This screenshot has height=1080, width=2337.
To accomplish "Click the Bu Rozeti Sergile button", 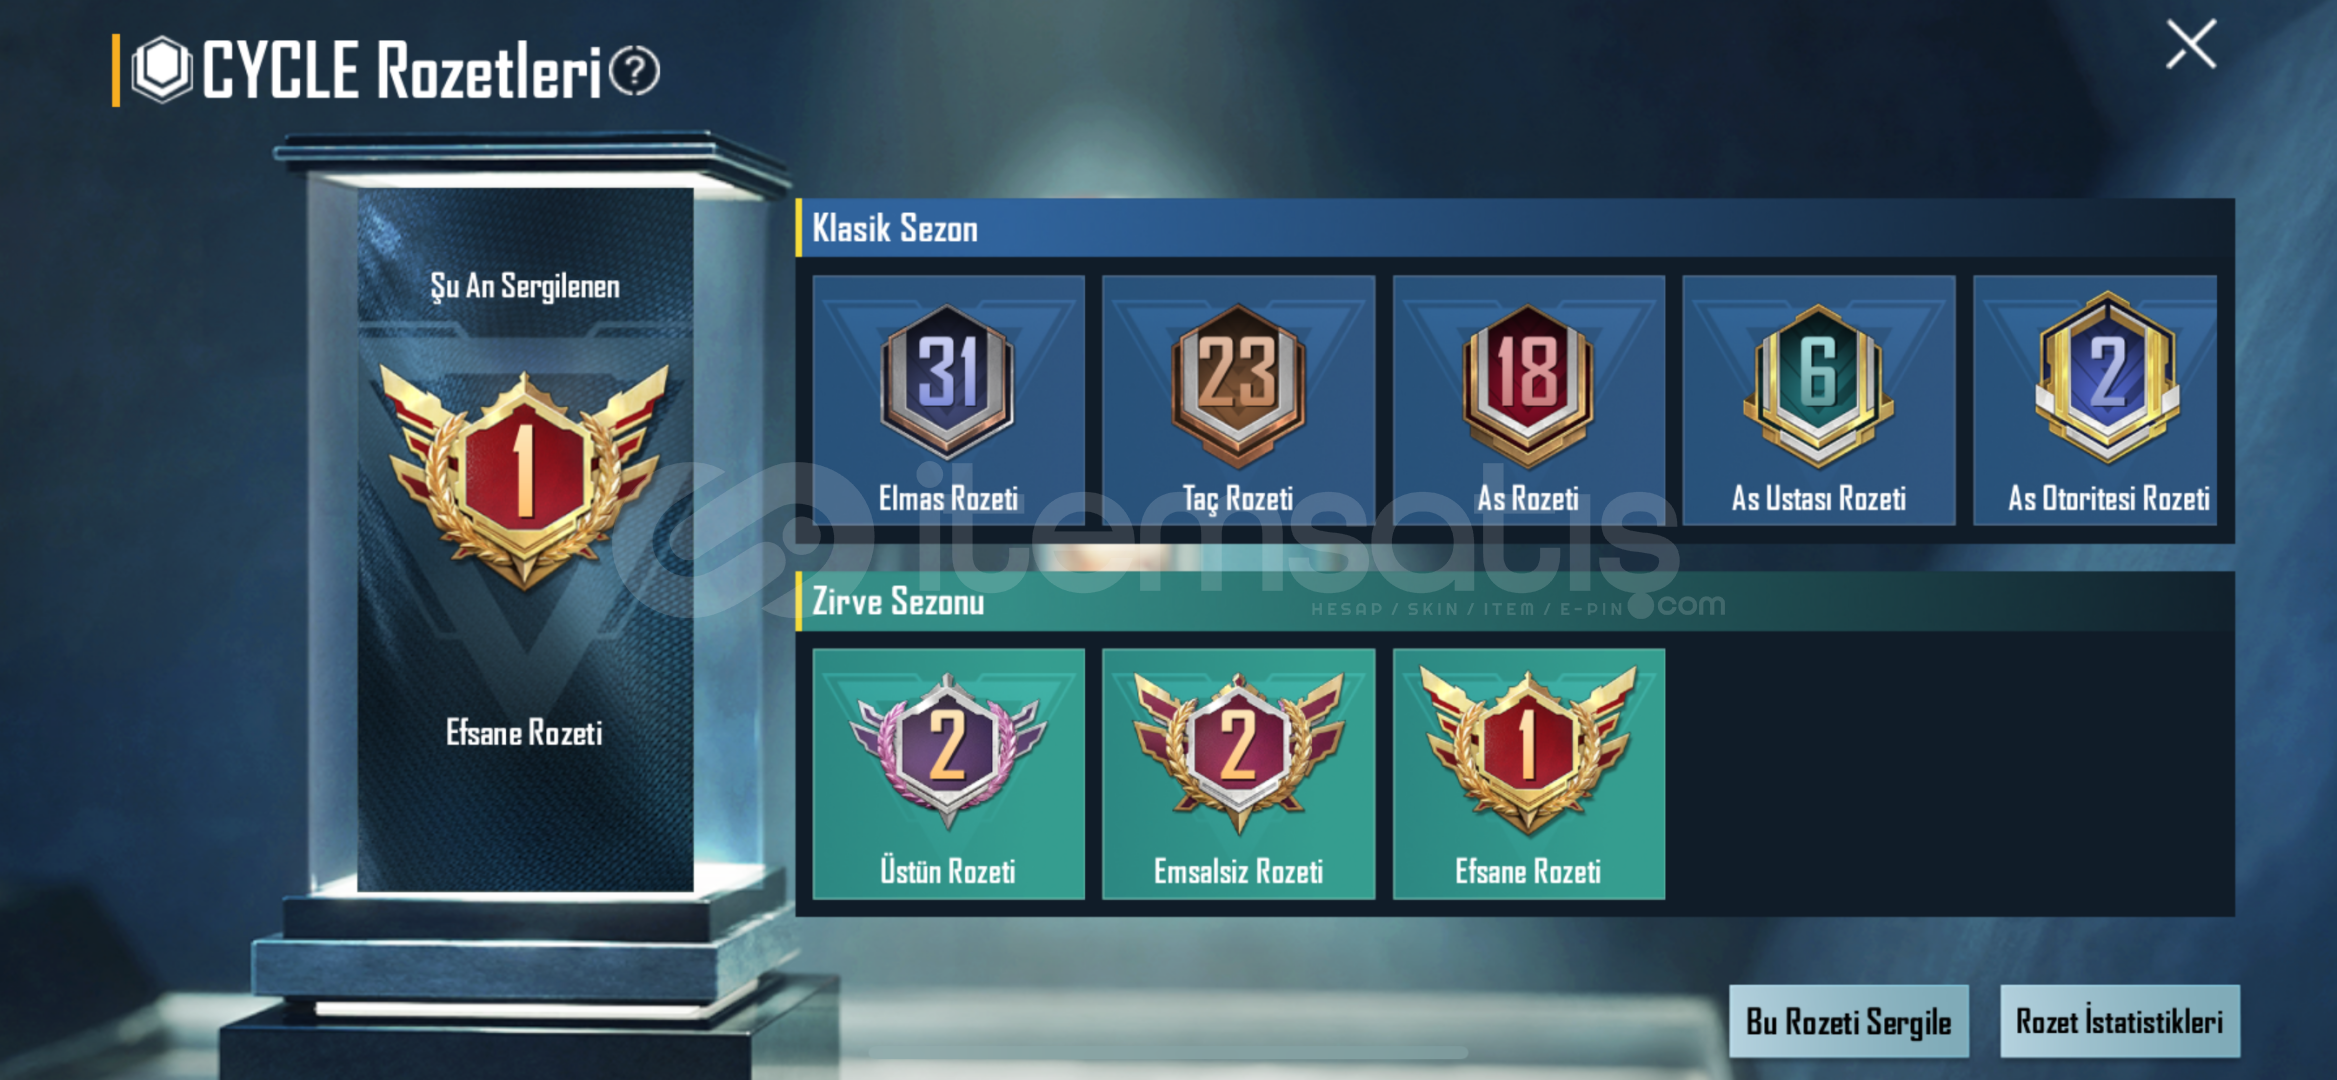I will pos(1849,1021).
